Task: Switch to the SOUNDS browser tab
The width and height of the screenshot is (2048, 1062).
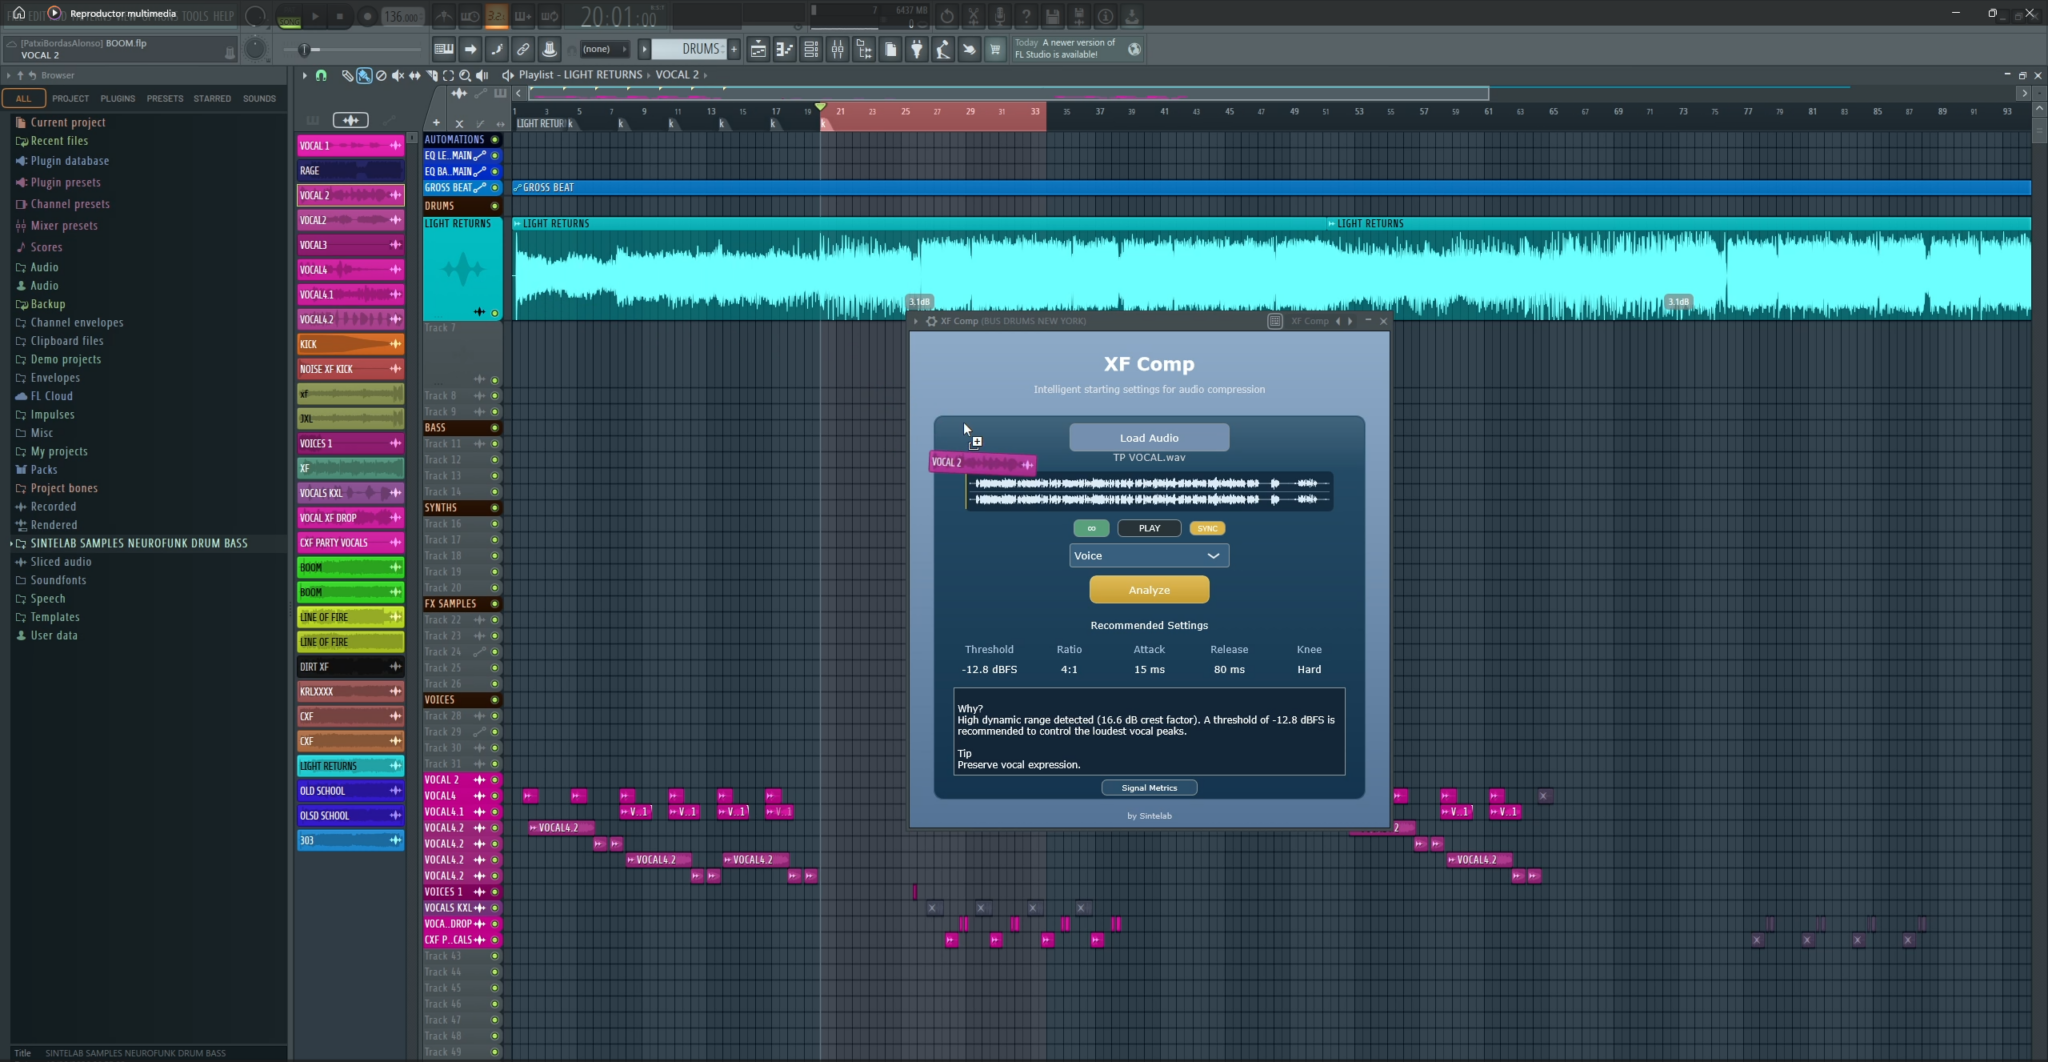Action: click(259, 98)
